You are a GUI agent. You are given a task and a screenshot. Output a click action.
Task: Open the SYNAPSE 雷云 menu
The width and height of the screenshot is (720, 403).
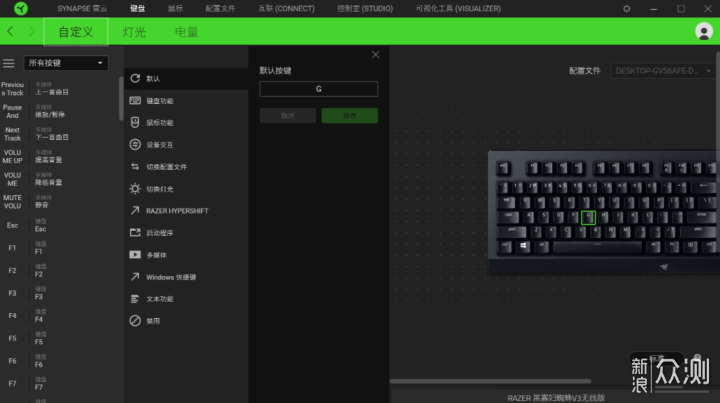tap(82, 9)
